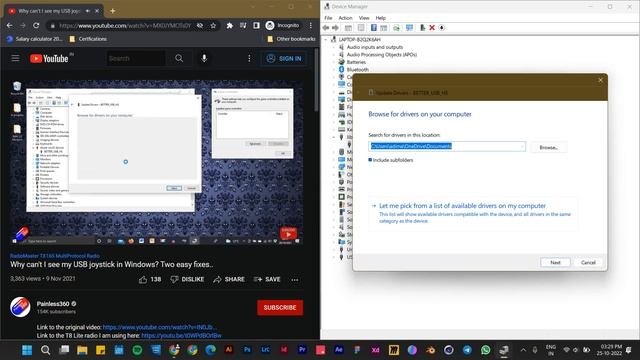Launch Photoshop from taskbar
The height and width of the screenshot is (360, 640).
[x=247, y=350]
